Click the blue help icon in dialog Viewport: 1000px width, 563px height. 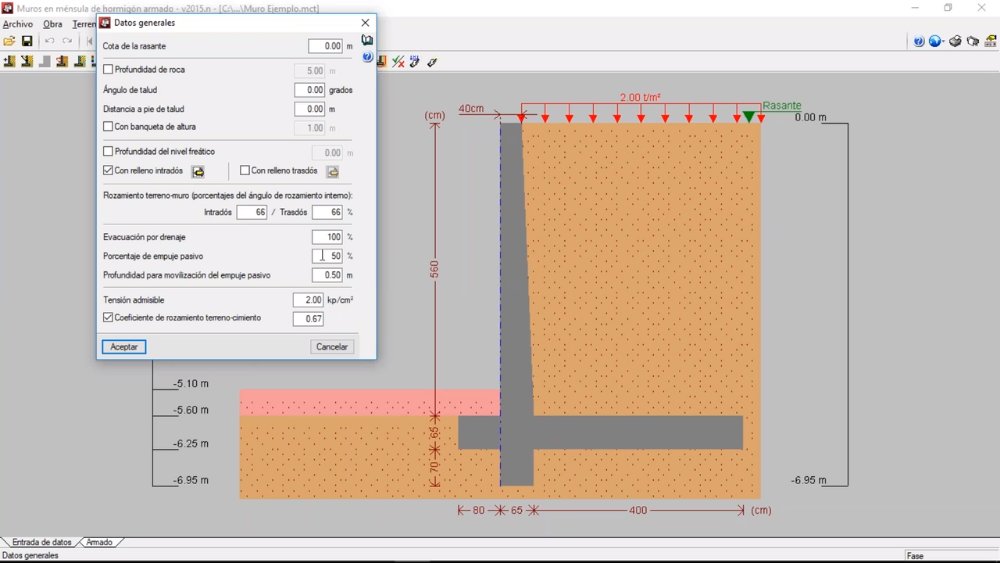(x=367, y=57)
